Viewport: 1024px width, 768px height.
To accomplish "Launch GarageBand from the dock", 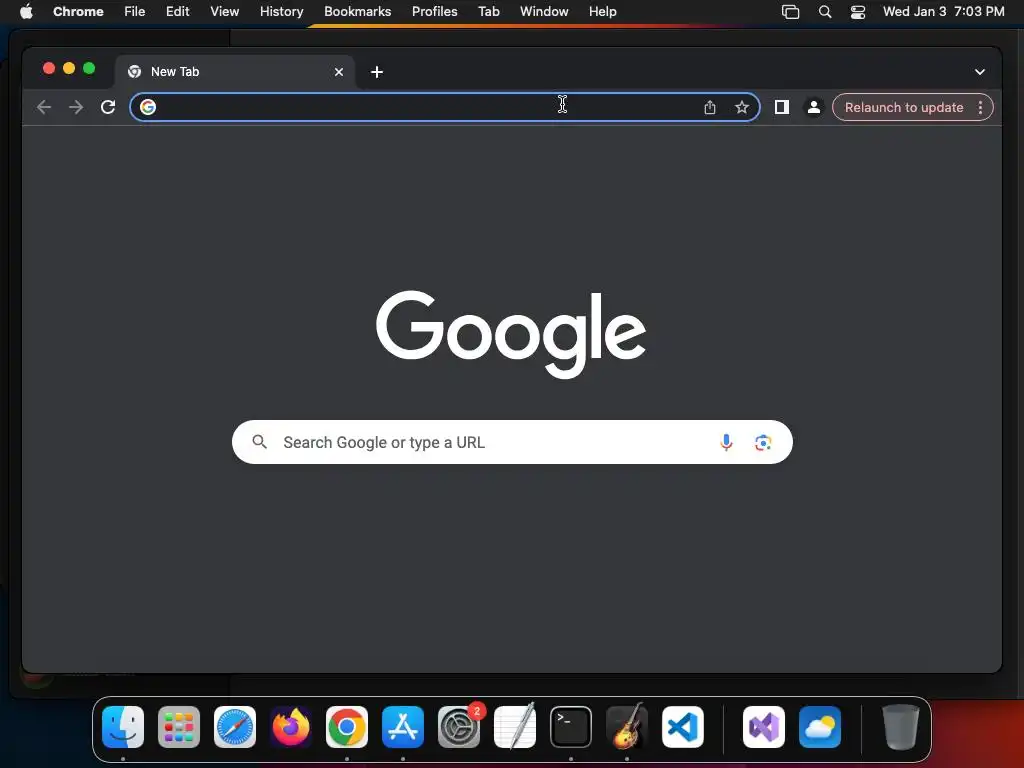I will (x=627, y=727).
